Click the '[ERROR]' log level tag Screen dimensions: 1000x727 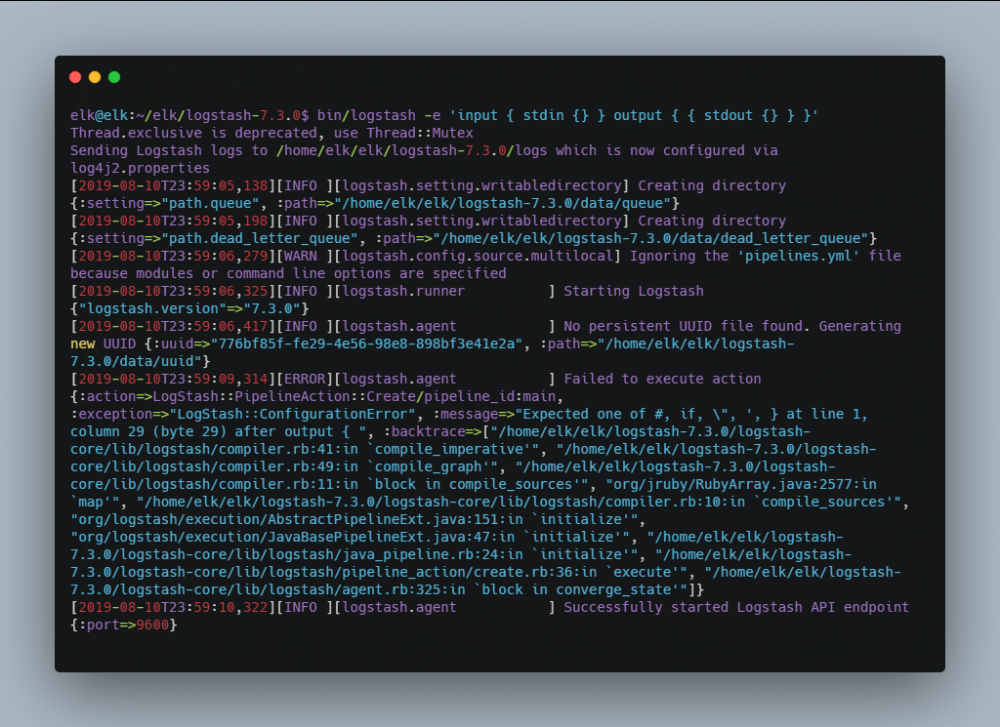tap(305, 379)
